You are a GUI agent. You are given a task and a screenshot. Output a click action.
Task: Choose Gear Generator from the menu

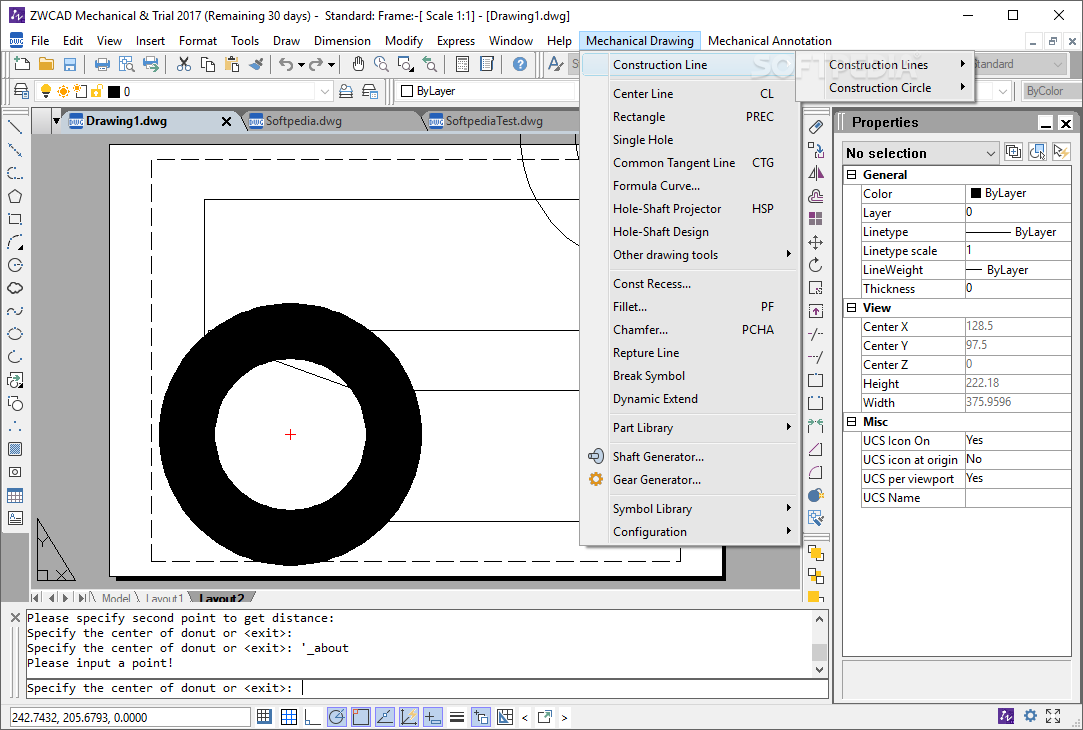(657, 479)
